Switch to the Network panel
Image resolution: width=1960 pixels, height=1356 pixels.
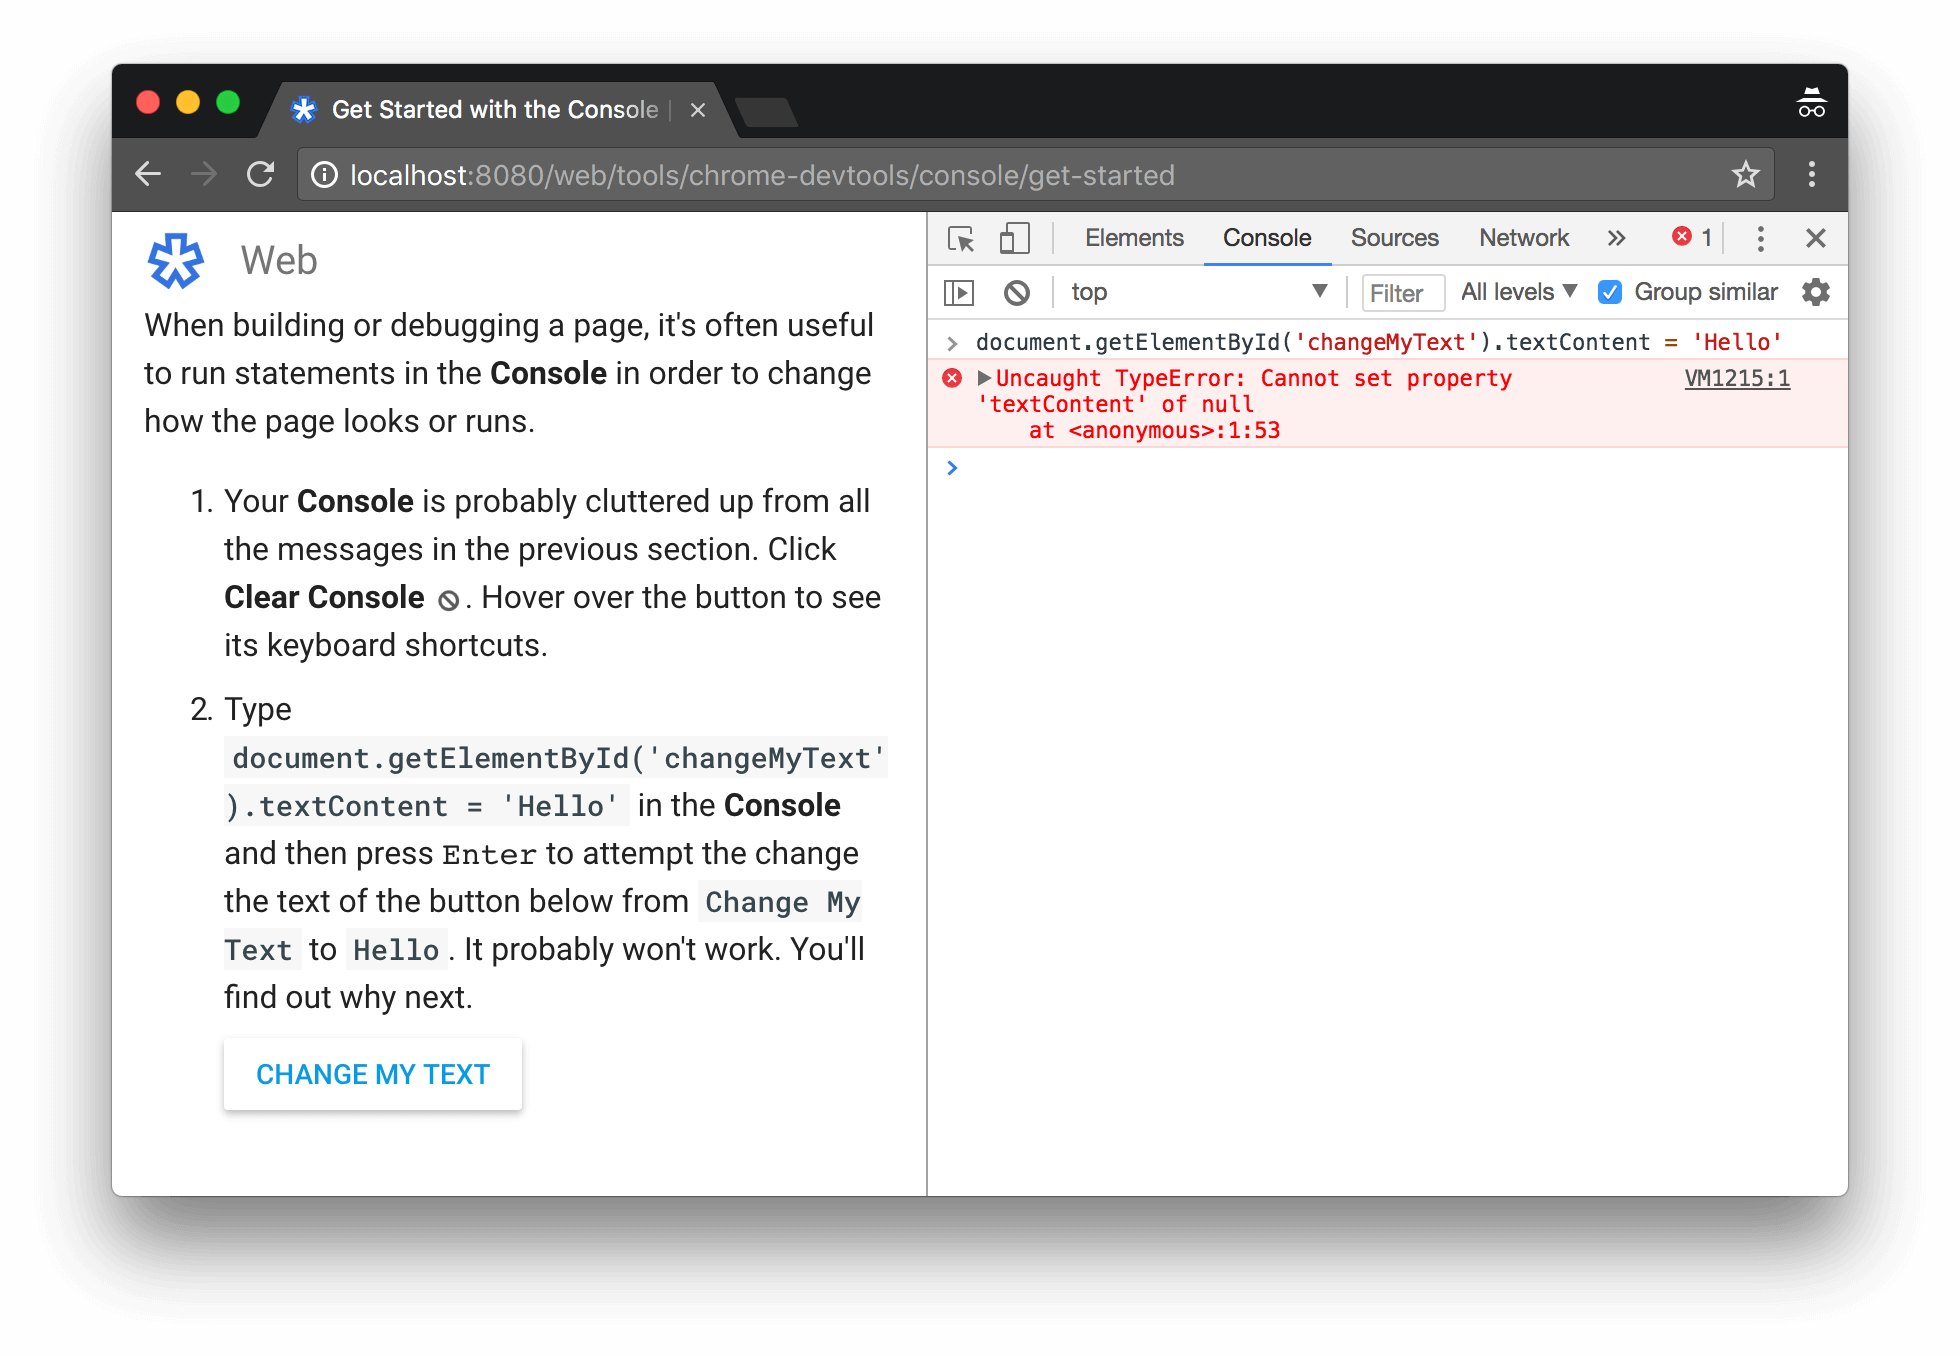coord(1523,238)
